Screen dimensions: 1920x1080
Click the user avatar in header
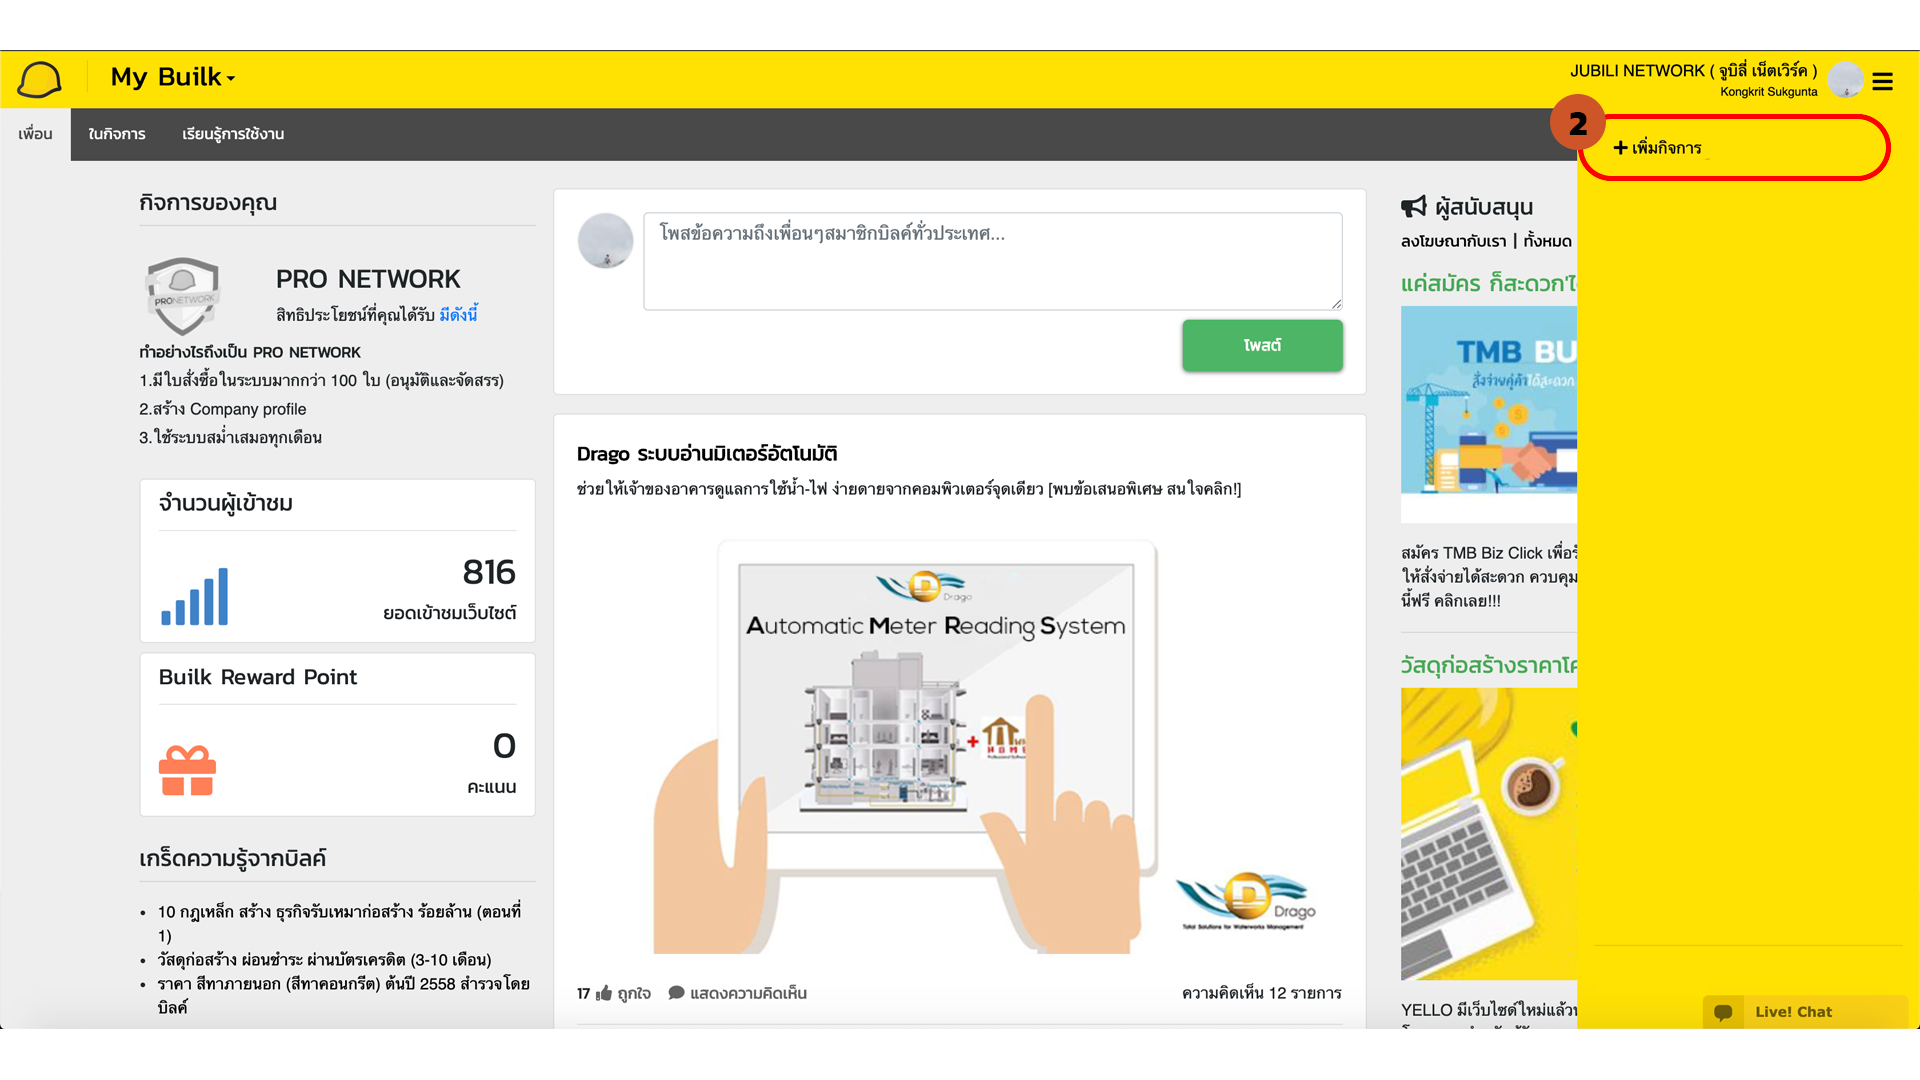[x=1845, y=79]
